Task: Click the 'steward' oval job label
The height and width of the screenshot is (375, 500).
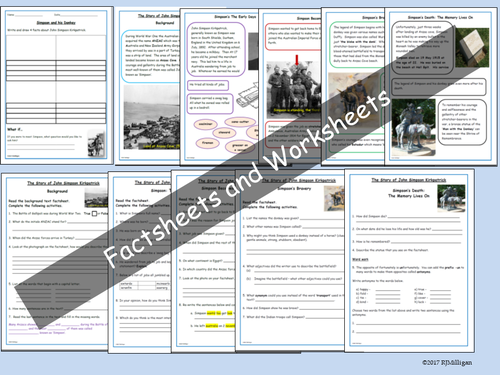Action: coord(224,132)
